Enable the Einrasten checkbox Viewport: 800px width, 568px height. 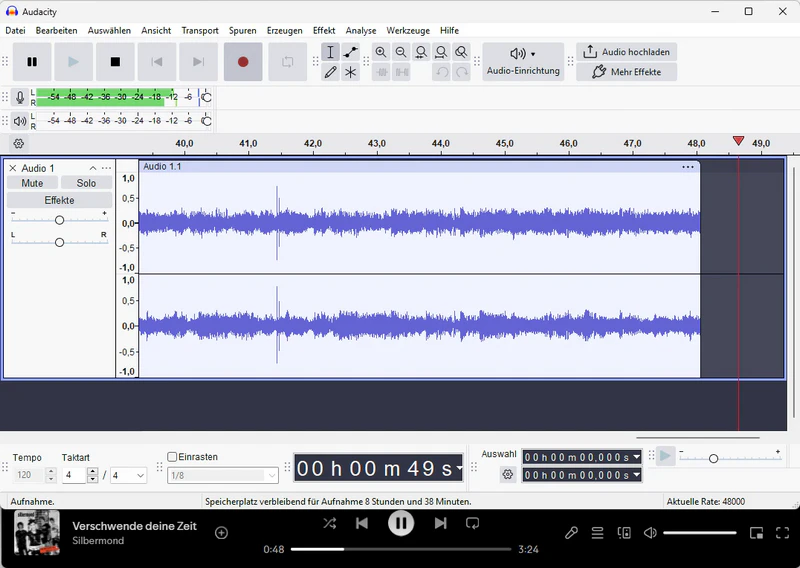[172, 457]
